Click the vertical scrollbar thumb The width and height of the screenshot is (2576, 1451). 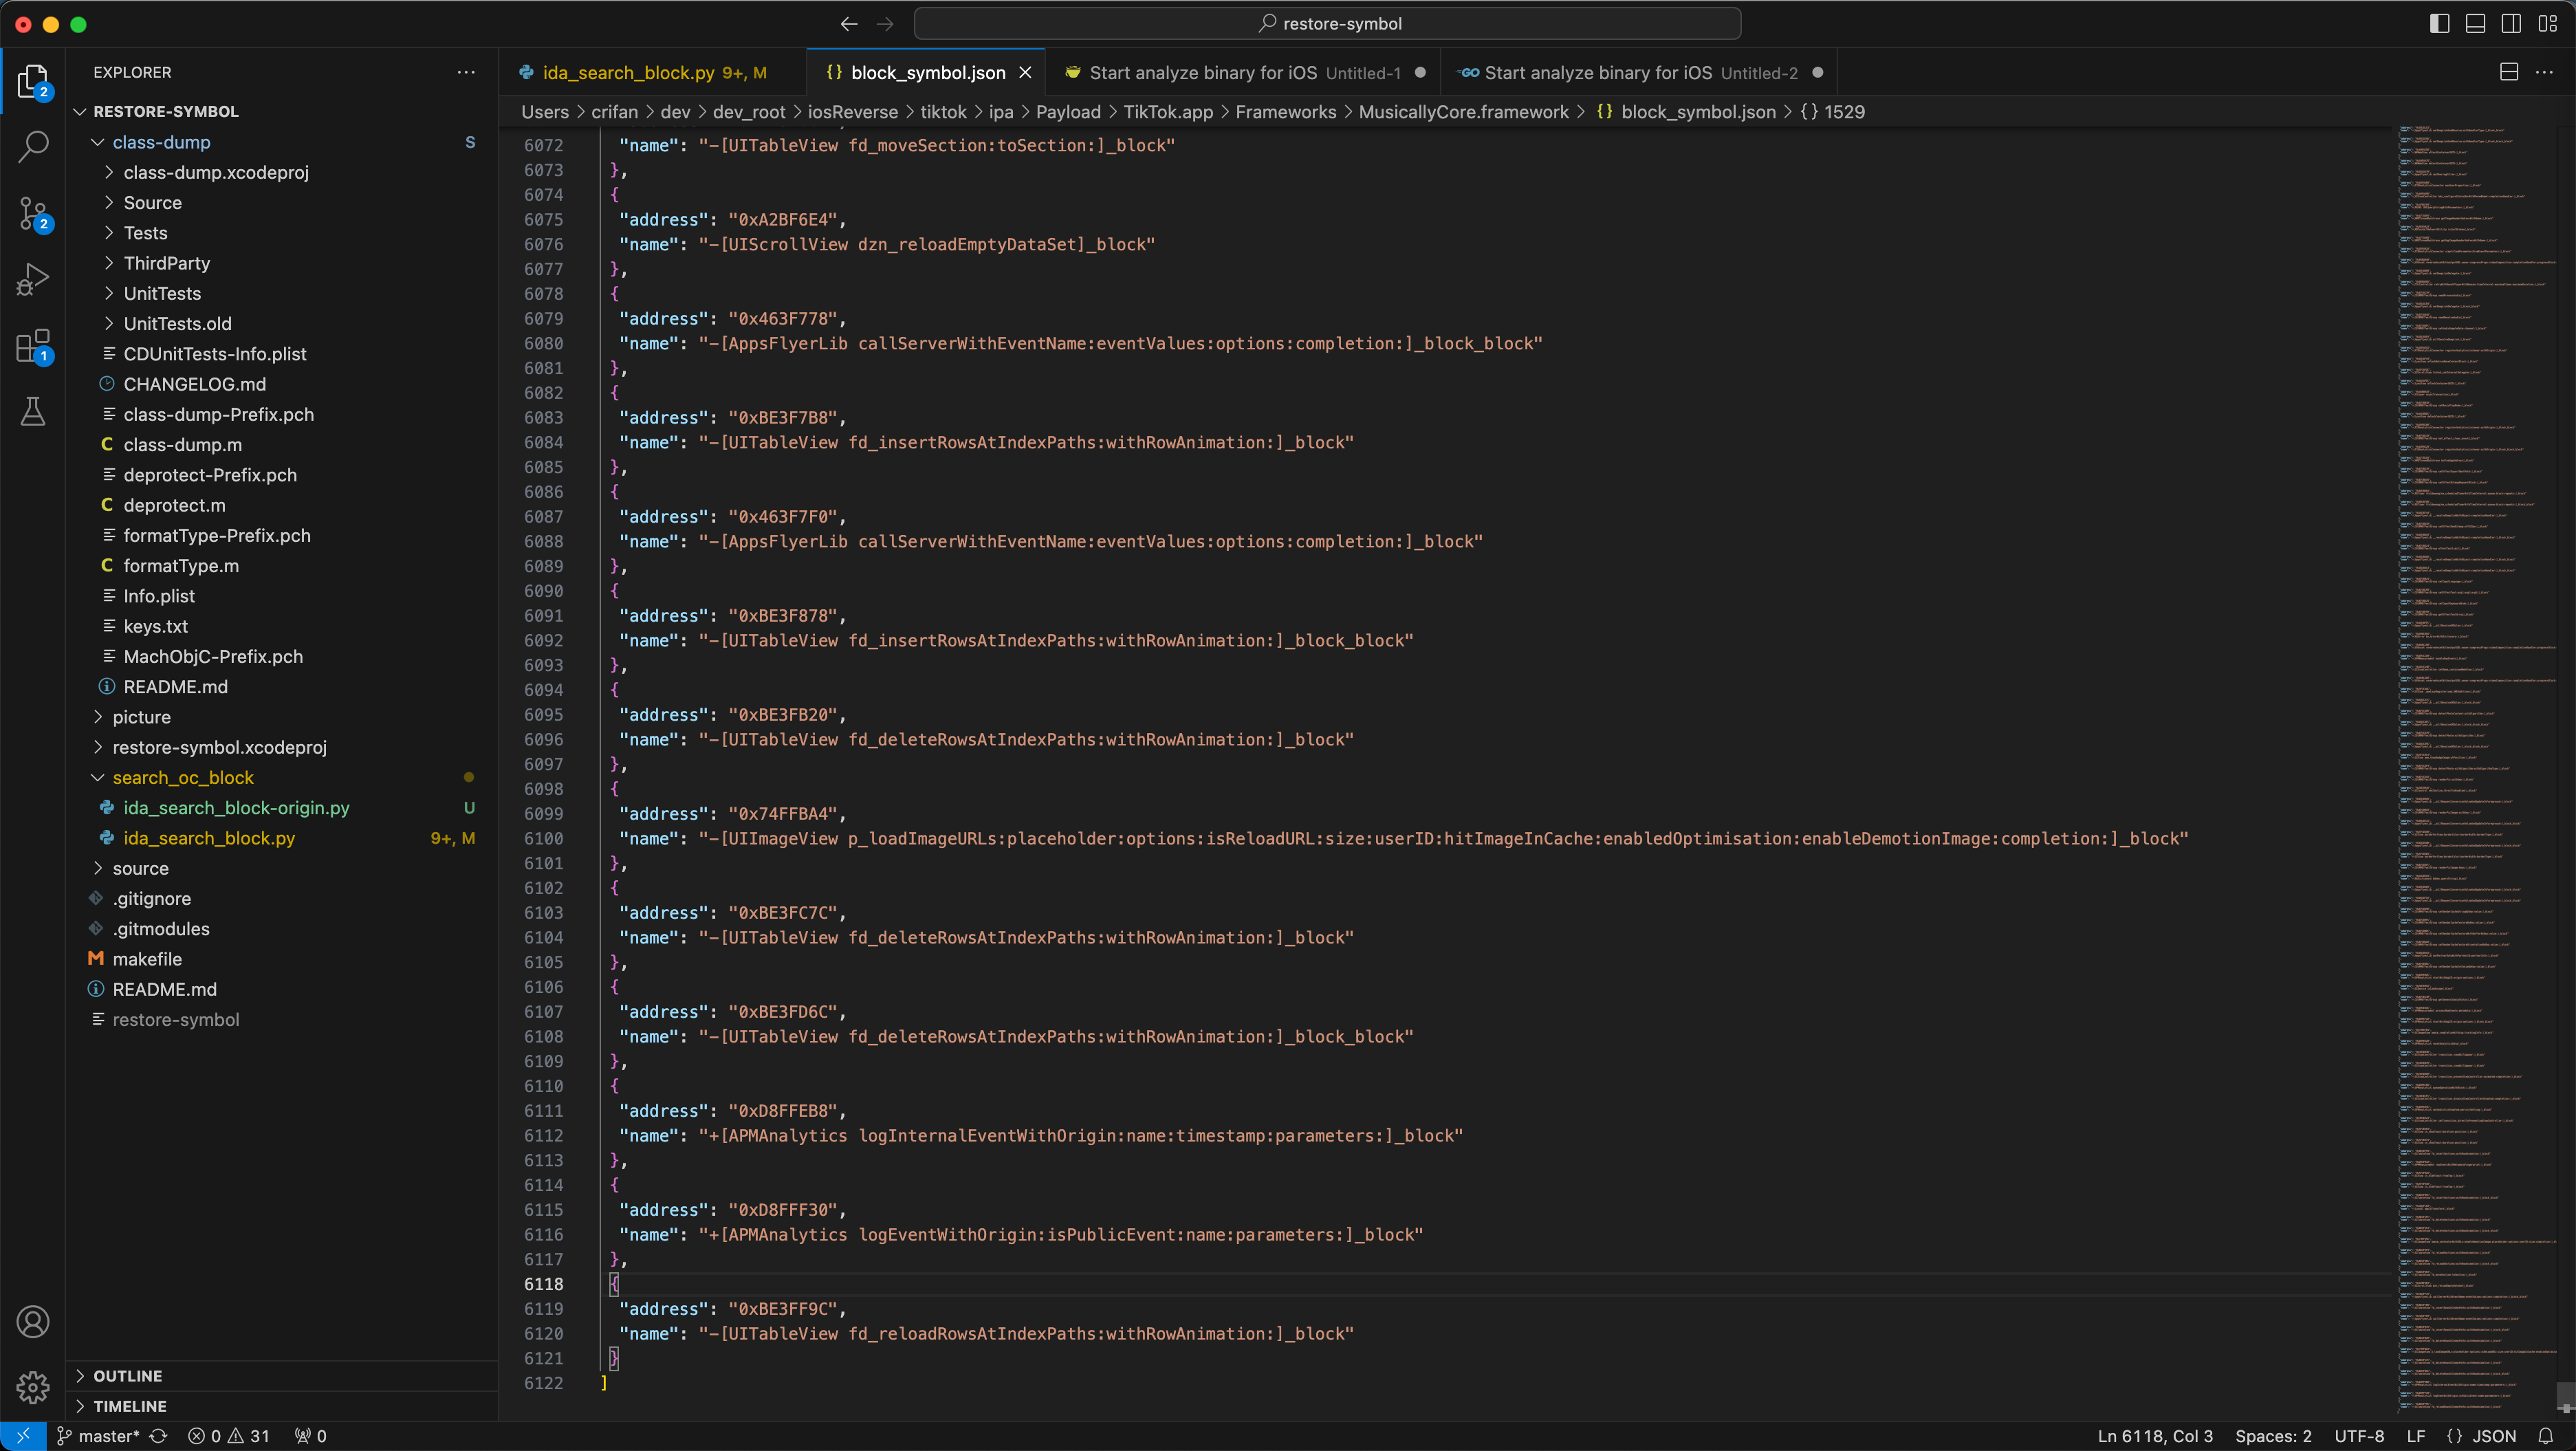point(2566,1397)
